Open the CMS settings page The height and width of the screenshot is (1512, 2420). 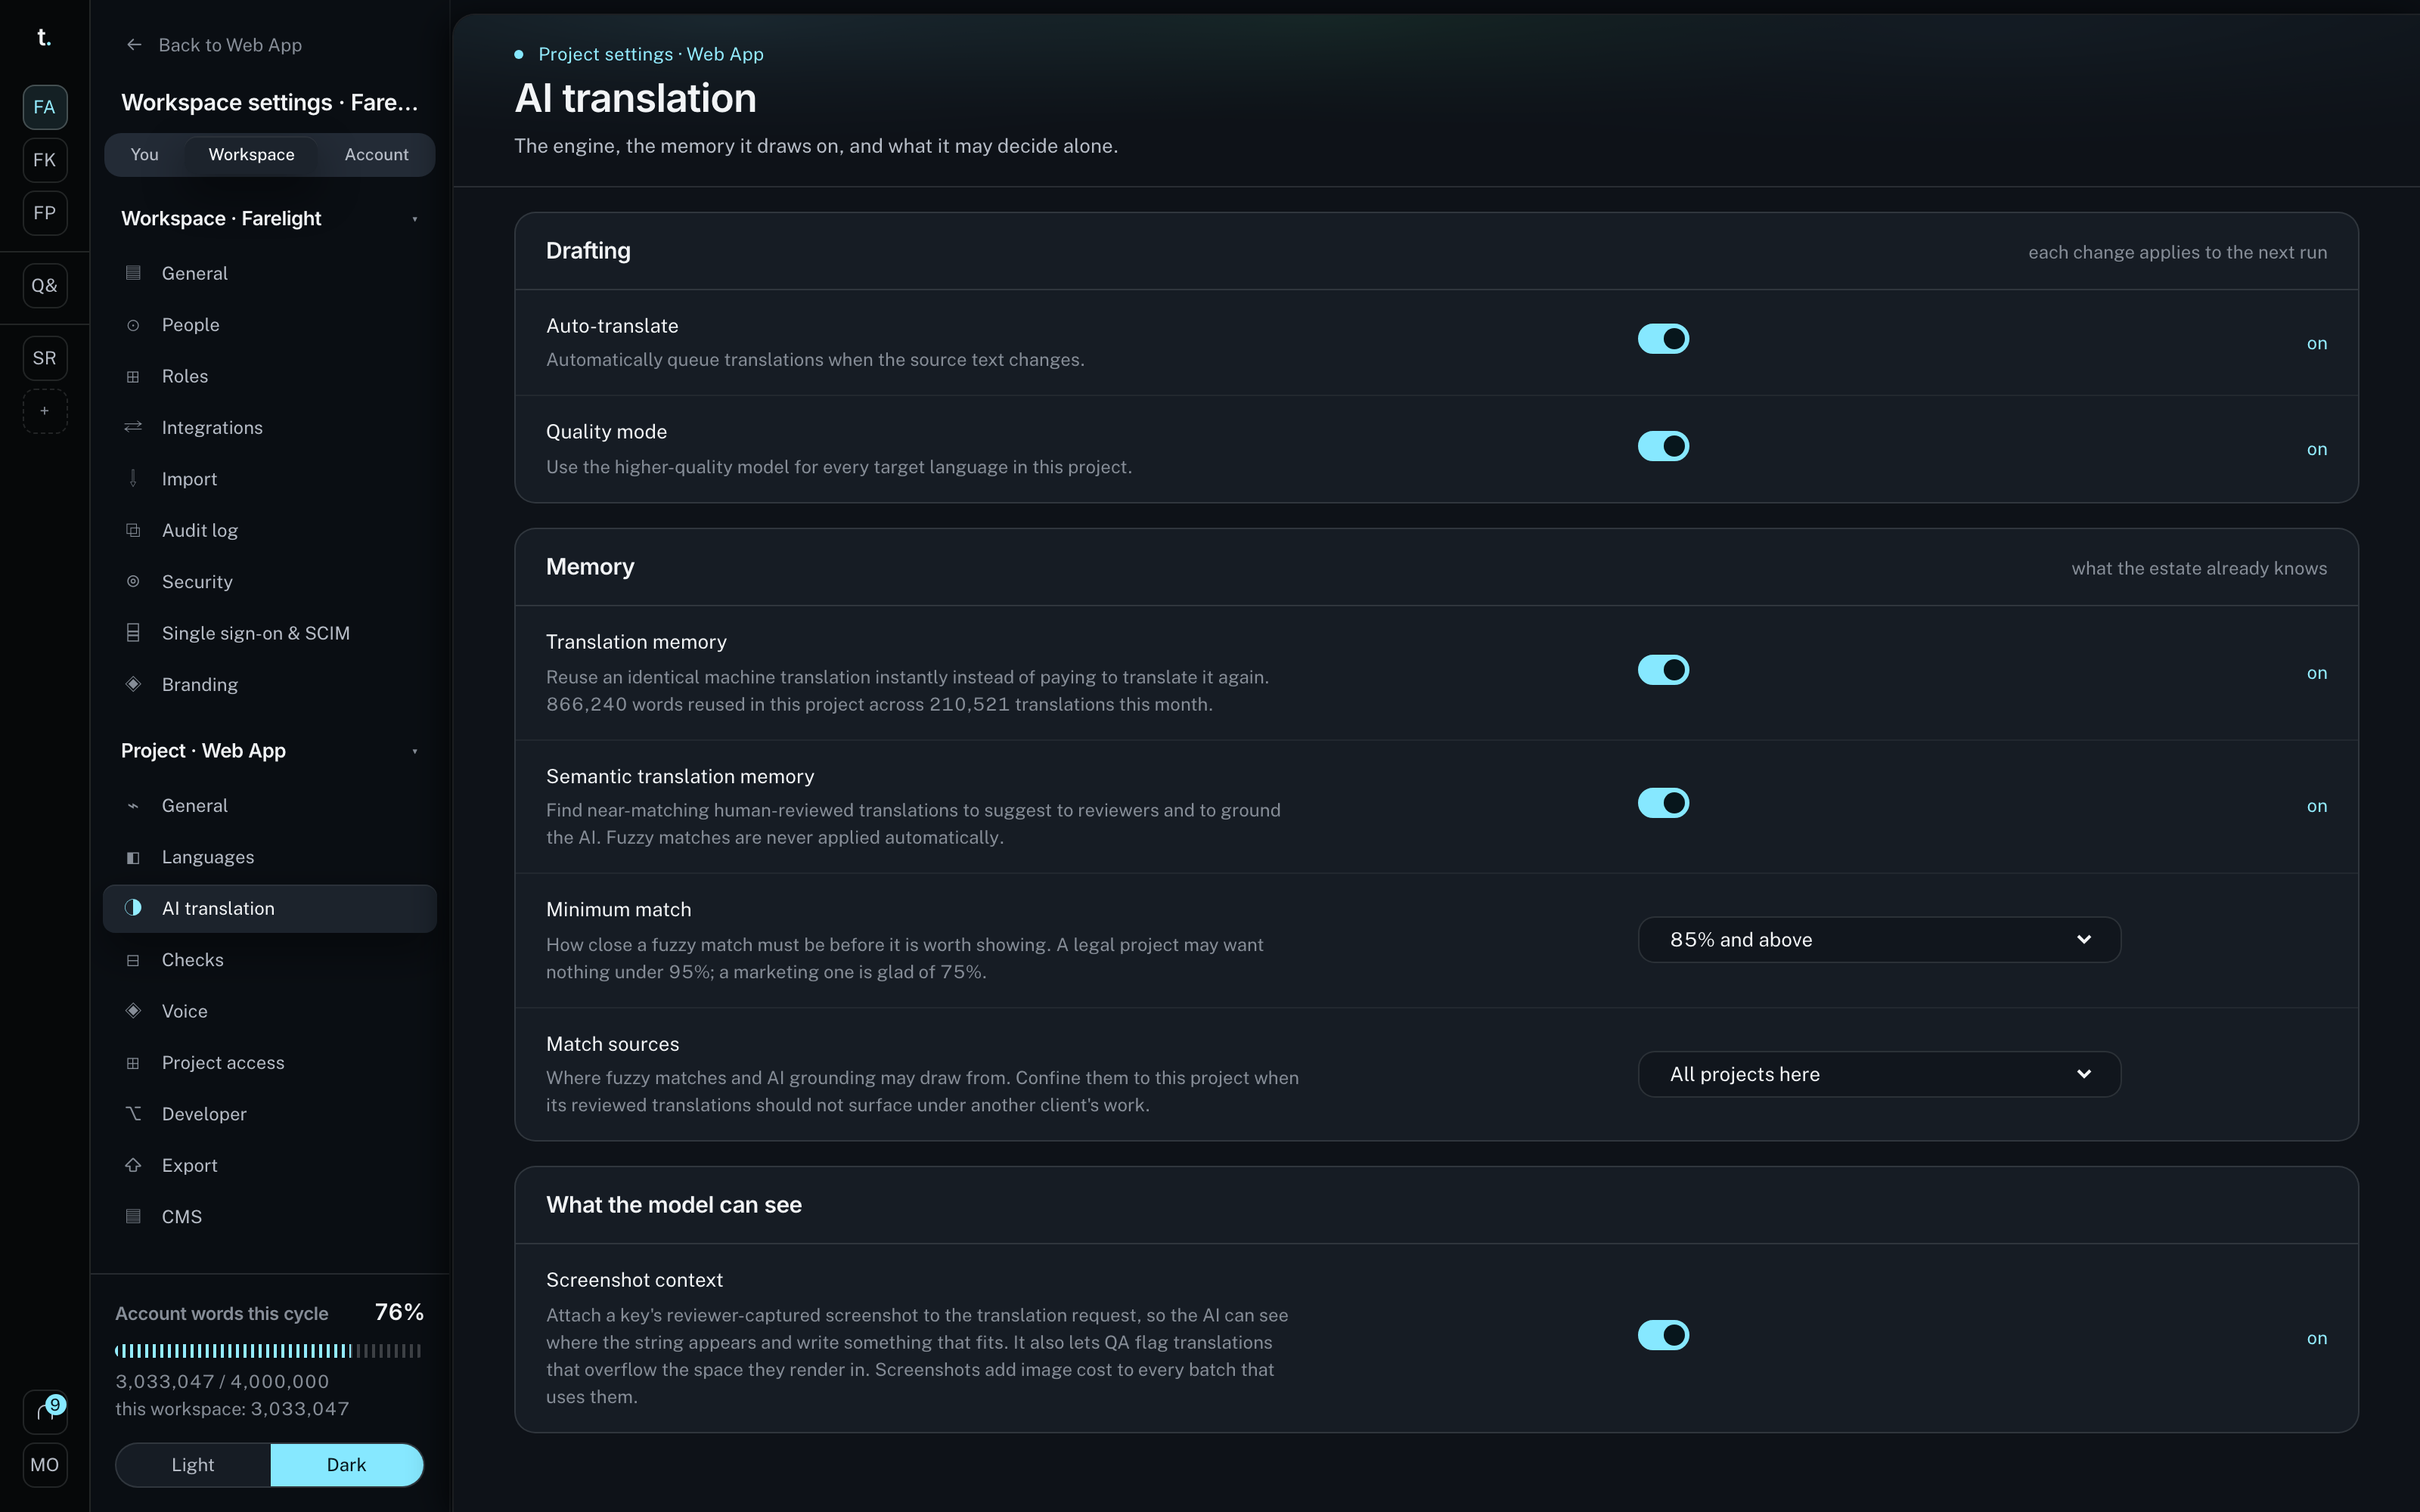269,1217
